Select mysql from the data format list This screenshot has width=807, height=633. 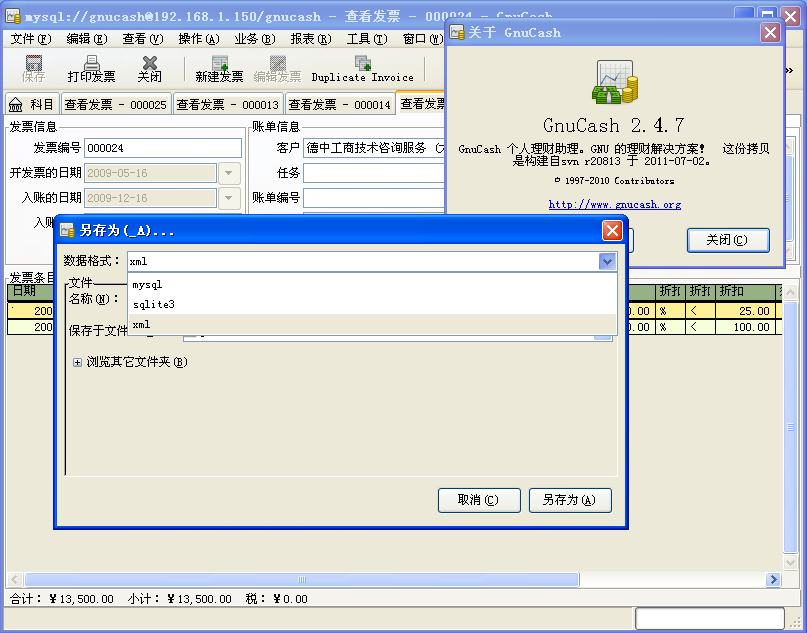click(147, 284)
